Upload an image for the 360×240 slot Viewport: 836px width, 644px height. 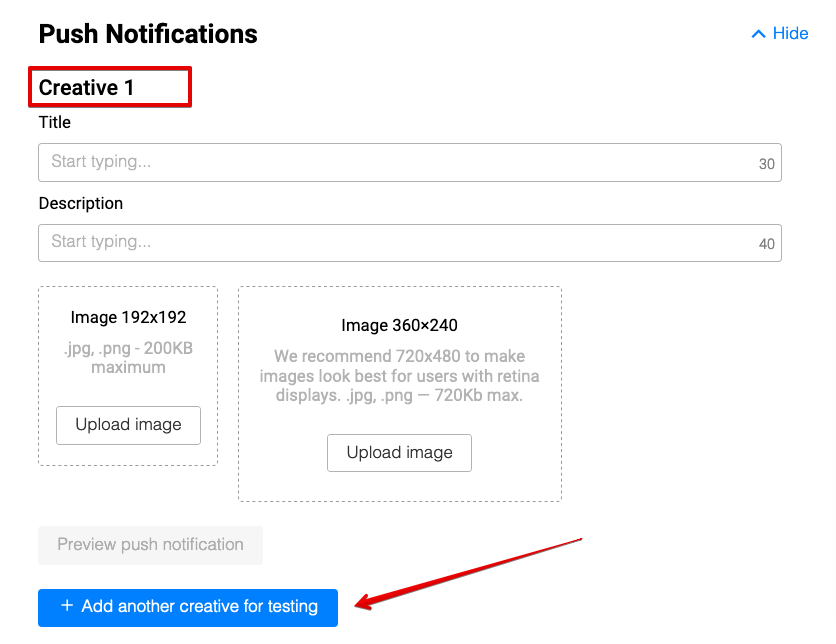click(399, 453)
